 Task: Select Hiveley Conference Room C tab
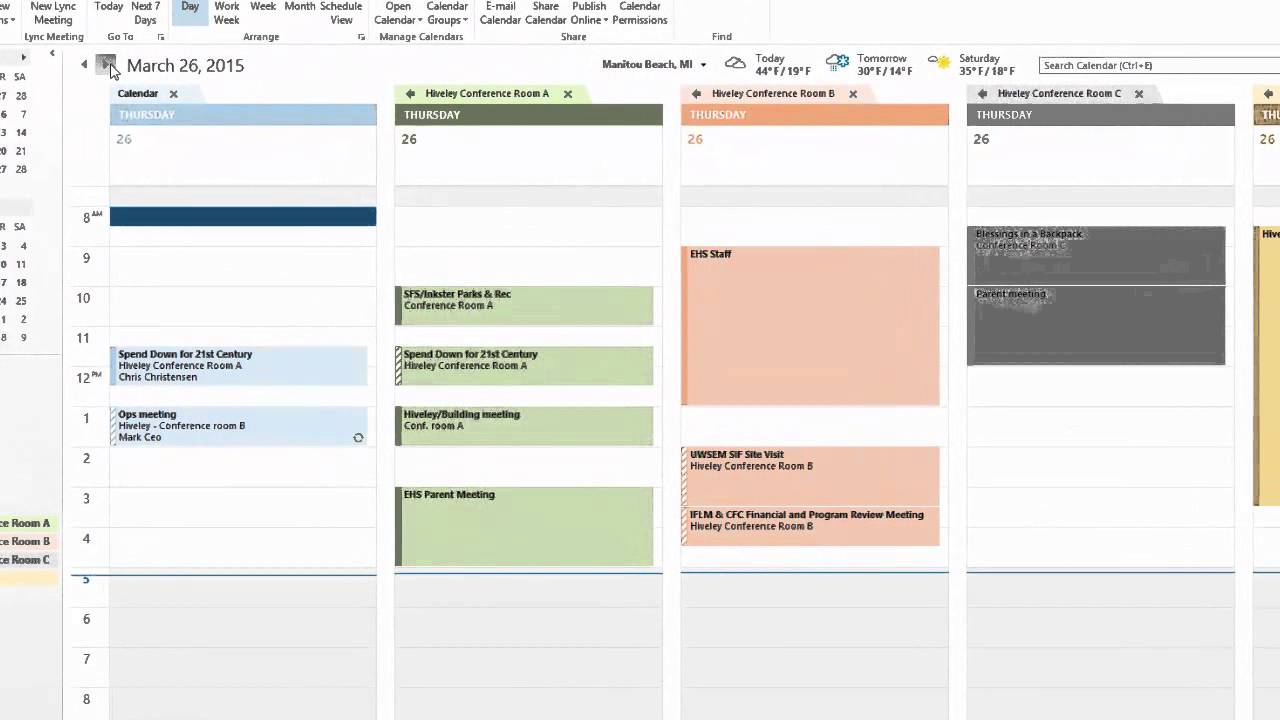click(x=1059, y=94)
